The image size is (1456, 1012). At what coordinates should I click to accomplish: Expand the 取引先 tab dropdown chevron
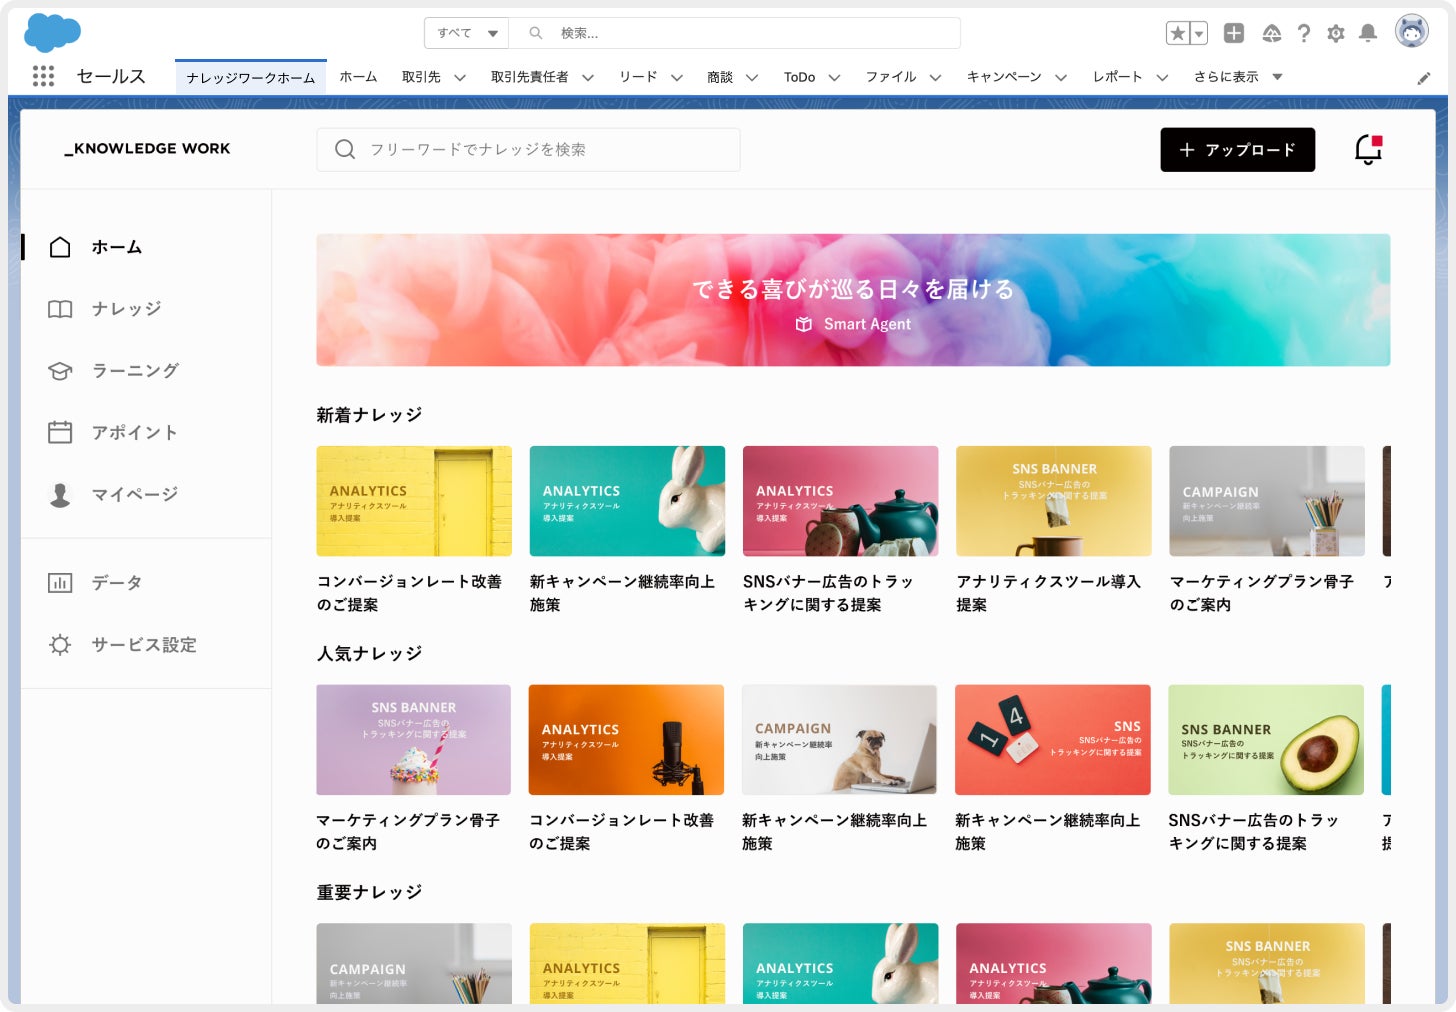click(460, 77)
